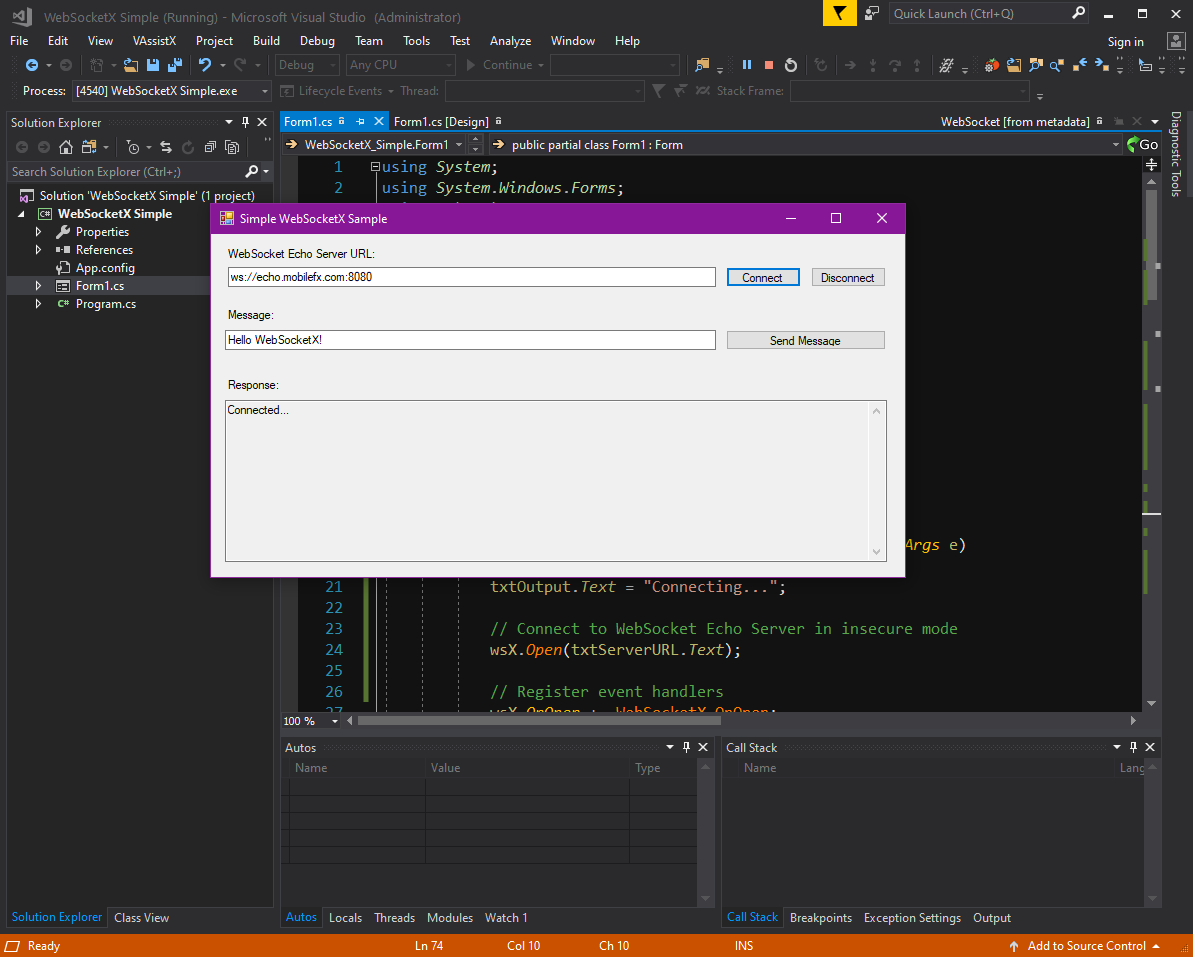This screenshot has height=957, width=1193.
Task: Click the Pending Changes Filter clock icon
Action: pos(133,147)
